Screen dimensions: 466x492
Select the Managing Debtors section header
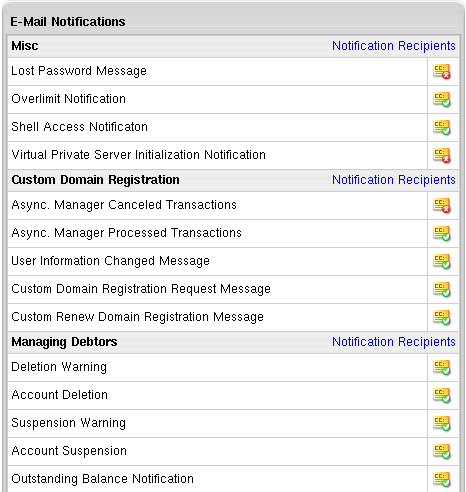[x=64, y=342]
